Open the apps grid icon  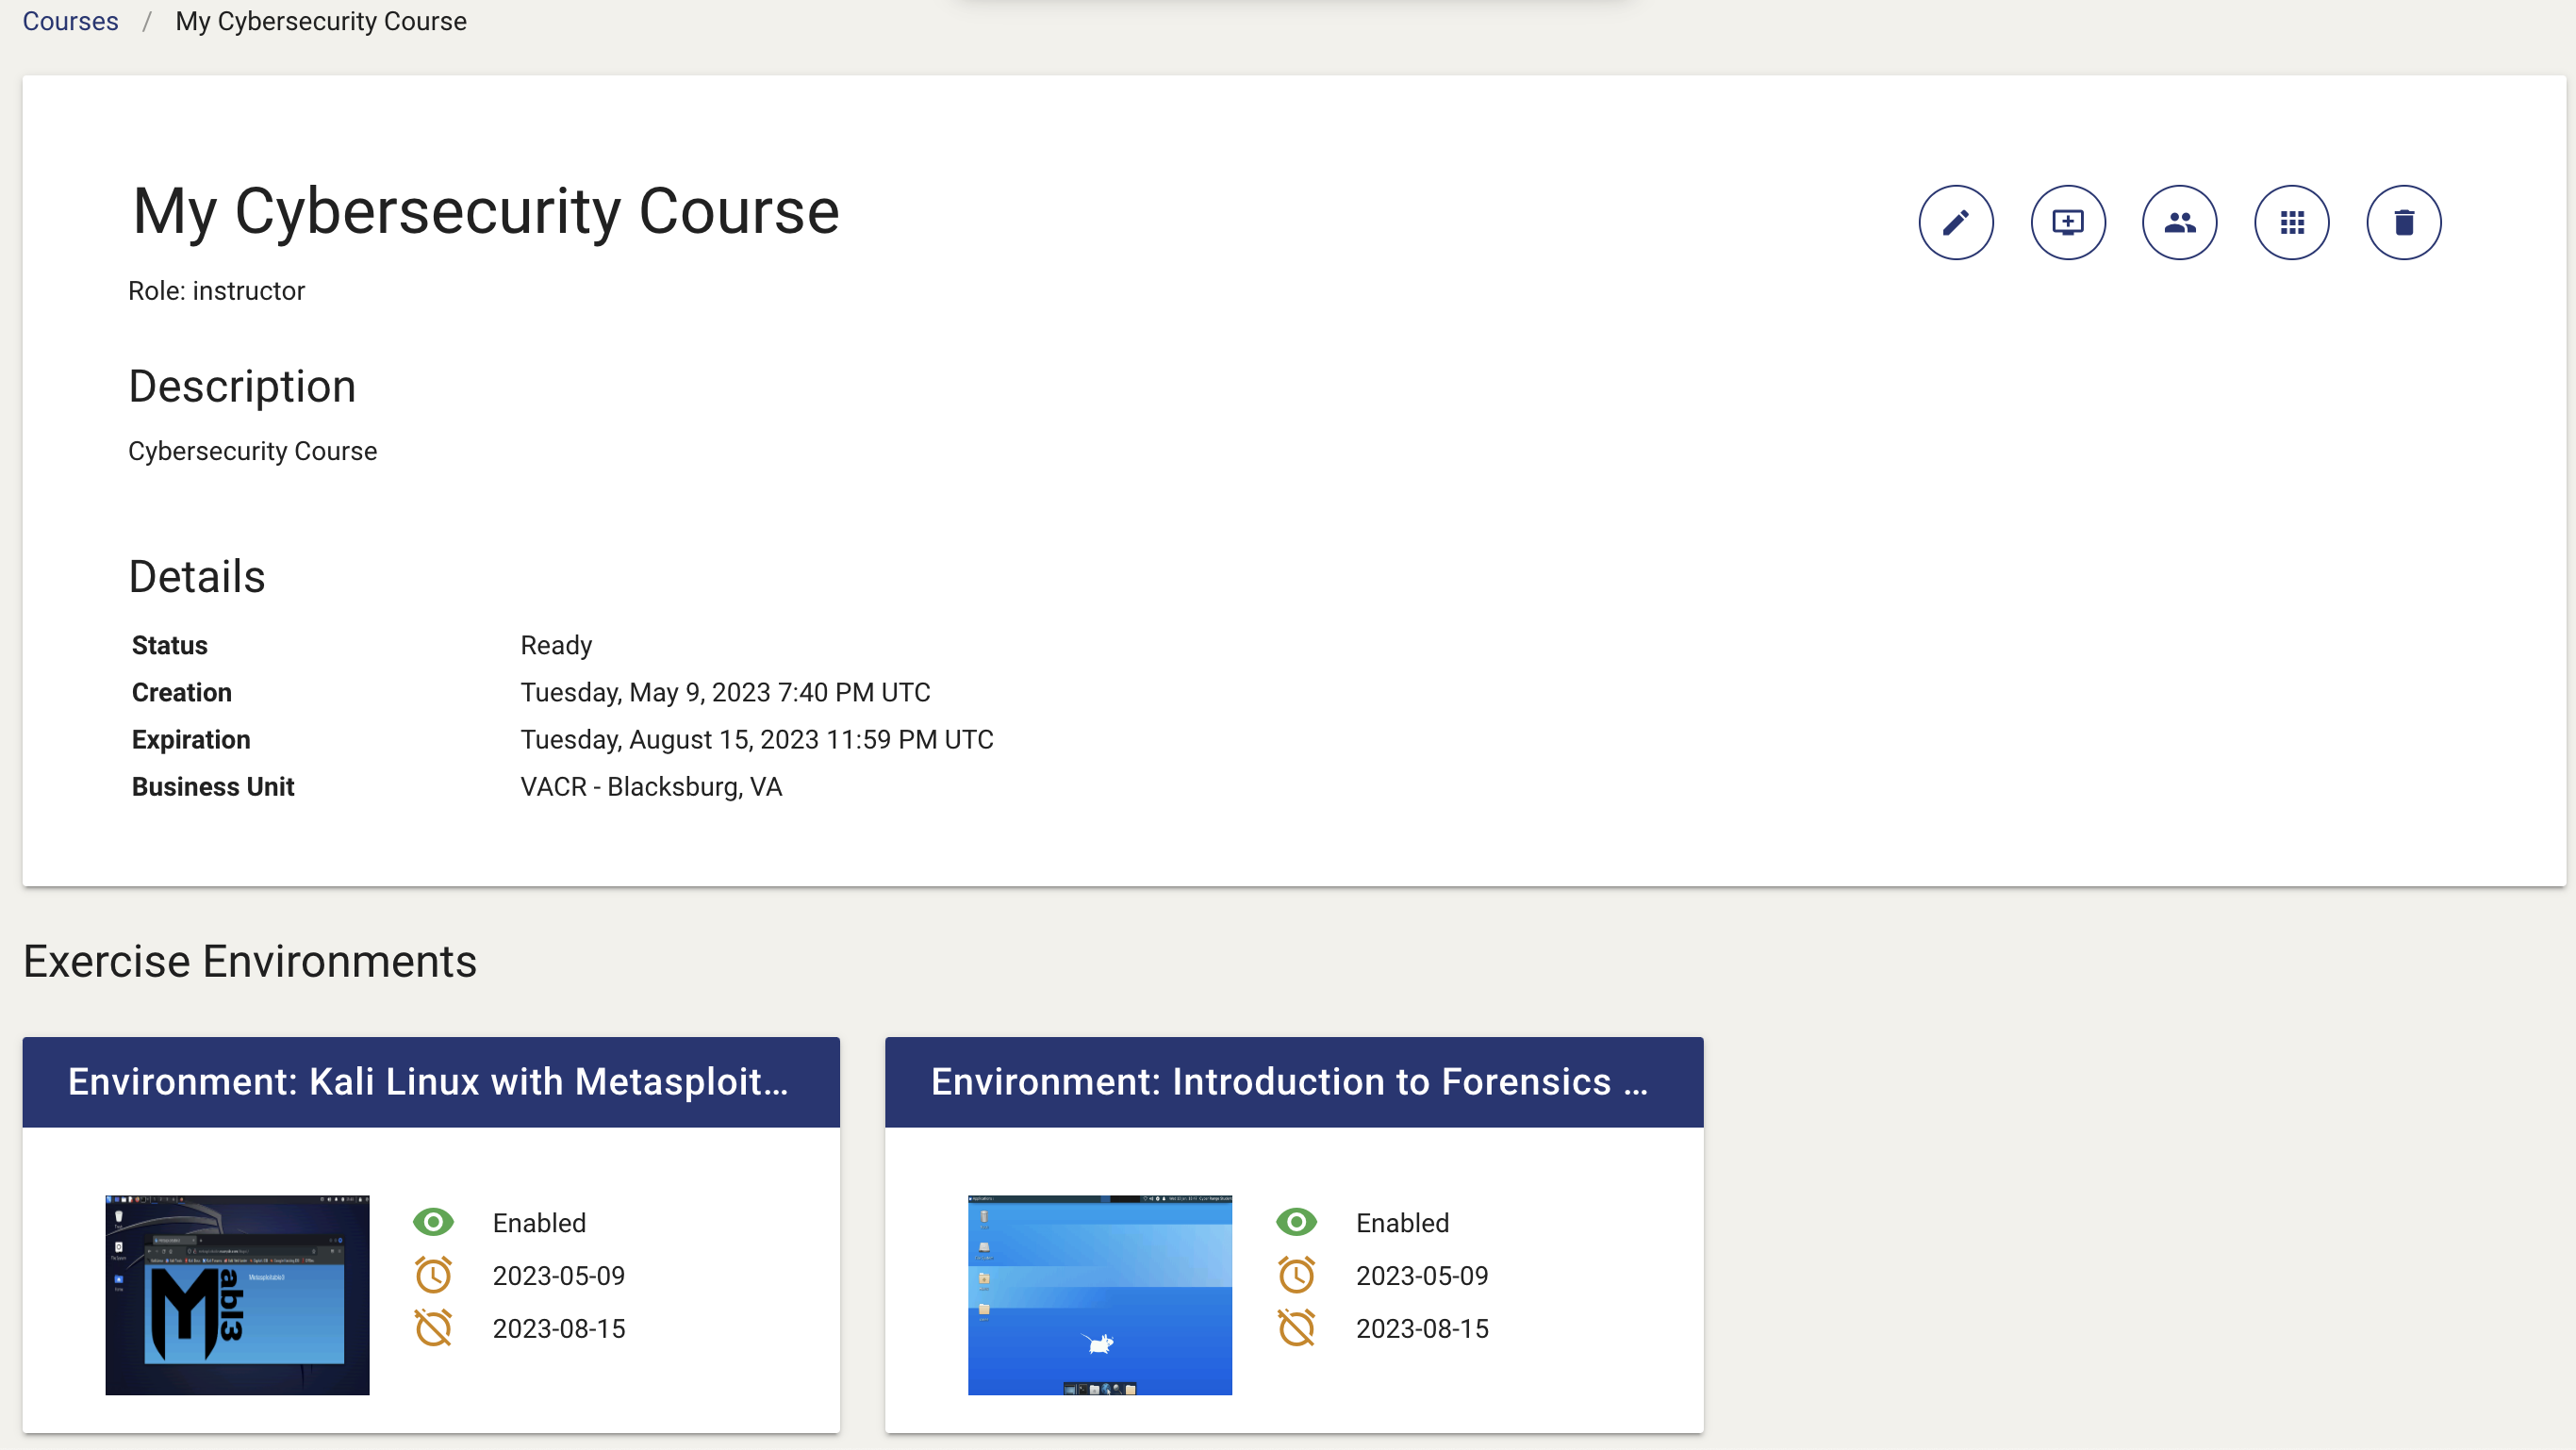pyautogui.click(x=2292, y=222)
